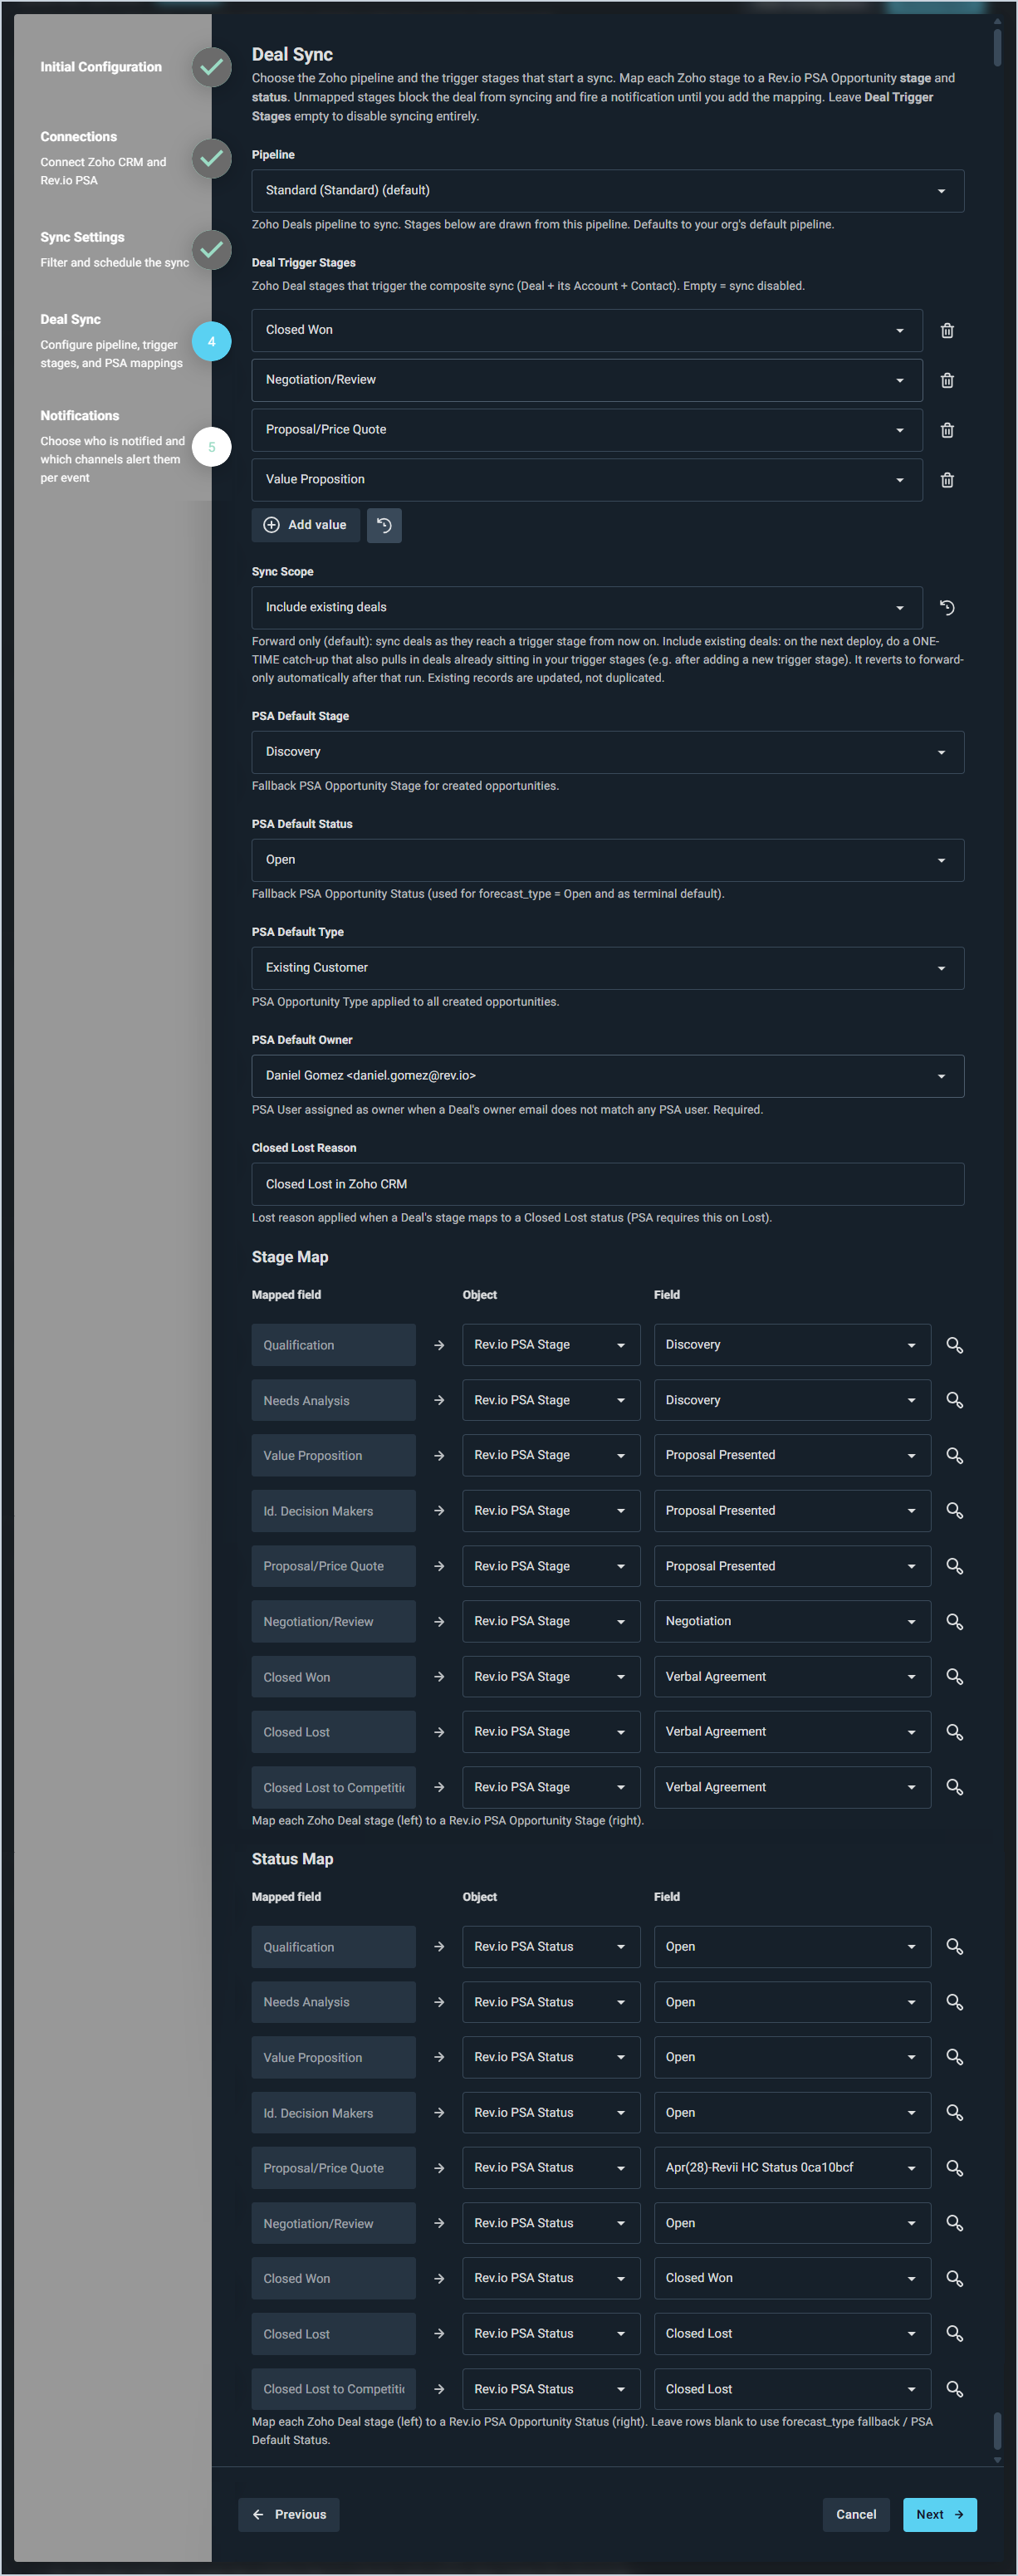This screenshot has width=1018, height=2576.
Task: Reset the Sync Scope field to default
Action: (x=947, y=607)
